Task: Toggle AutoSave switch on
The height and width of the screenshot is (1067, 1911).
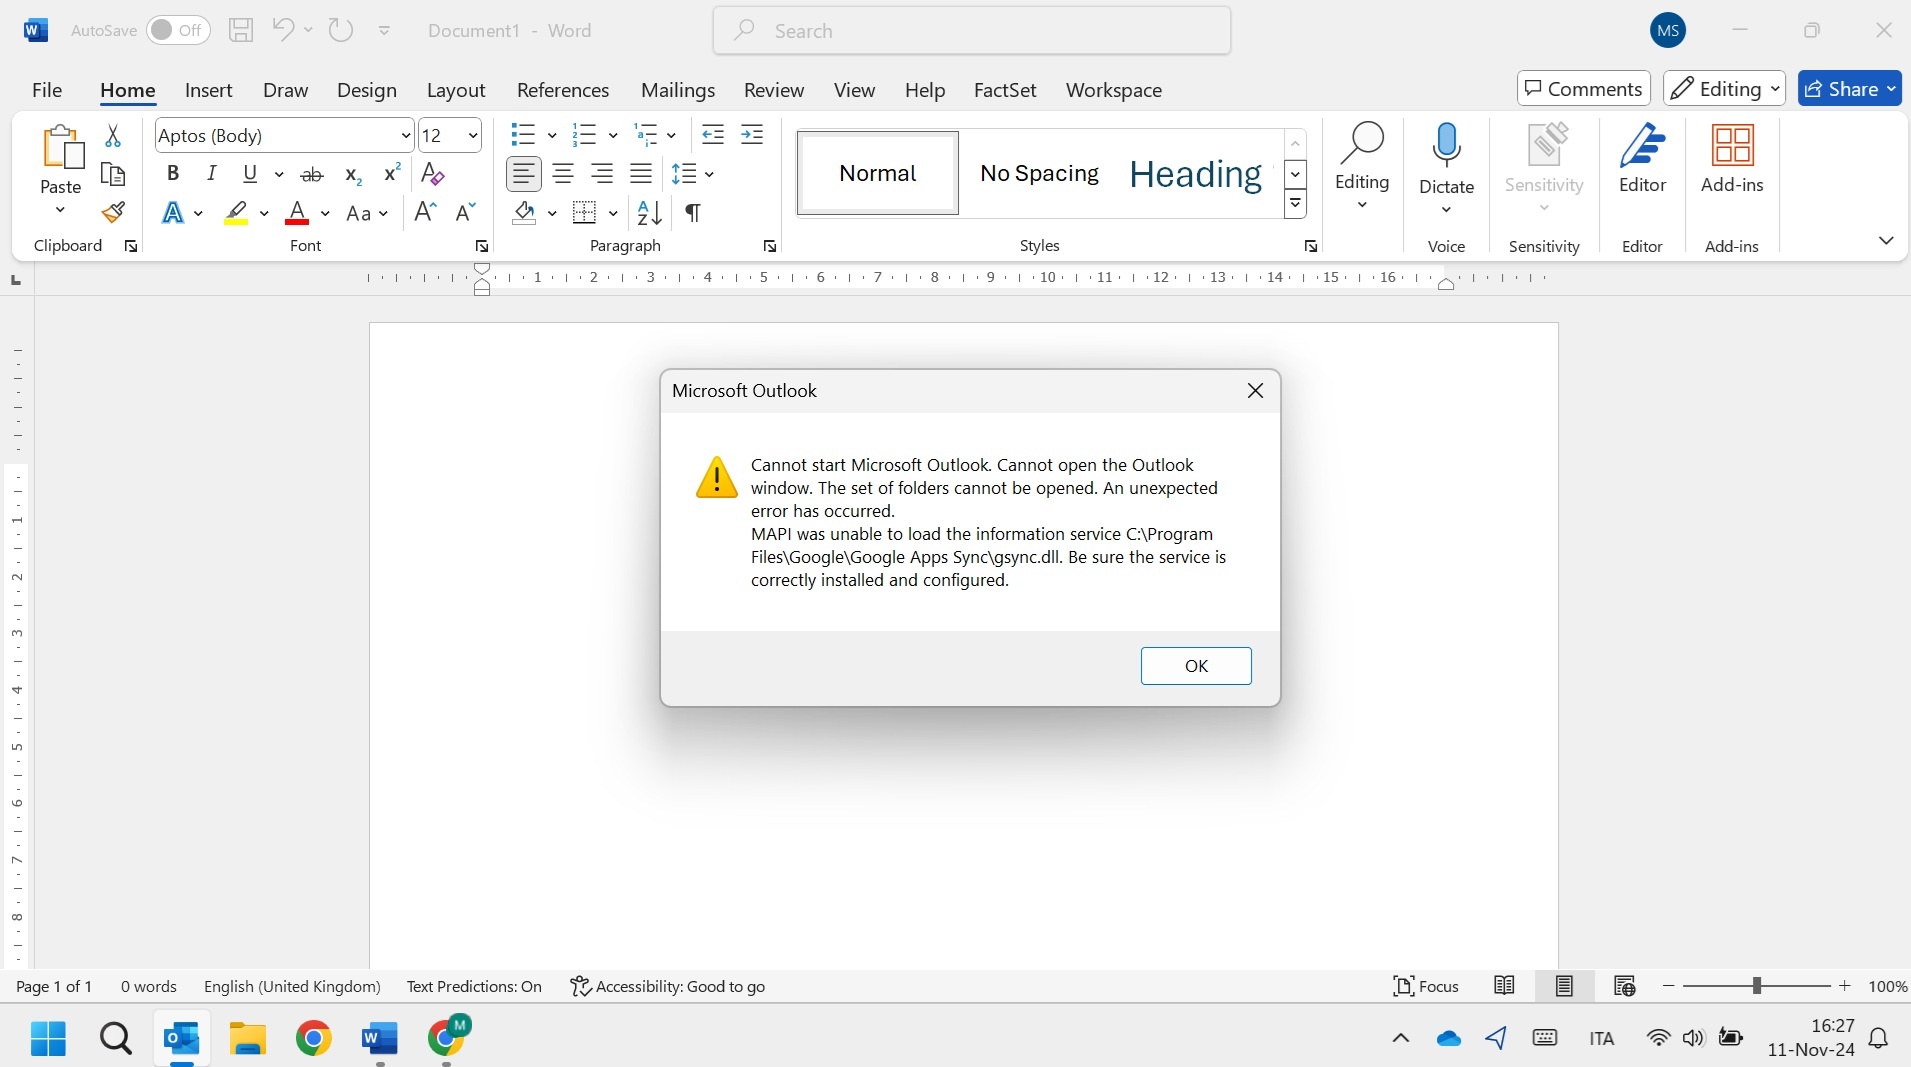Action: coord(178,30)
